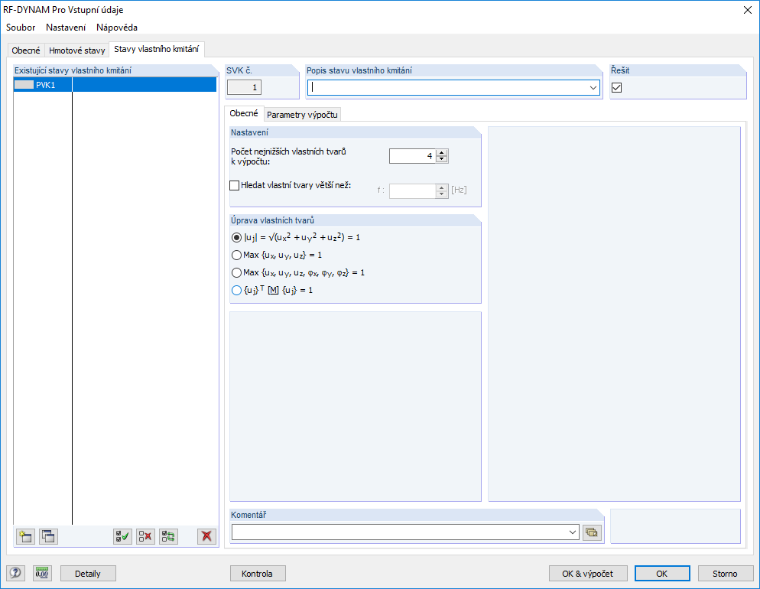Screen dimensions: 760x589
Task: Cancel with the Storno button
Action: pyautogui.click(x=725, y=573)
